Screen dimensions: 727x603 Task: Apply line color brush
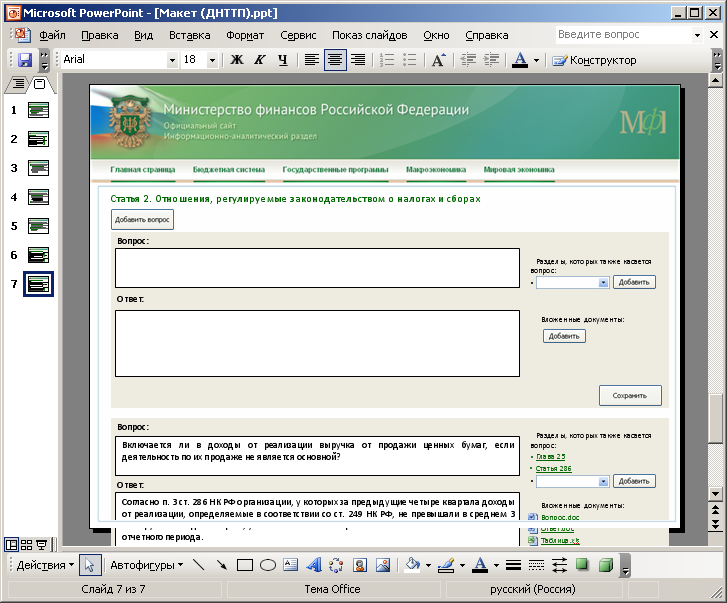(446, 565)
